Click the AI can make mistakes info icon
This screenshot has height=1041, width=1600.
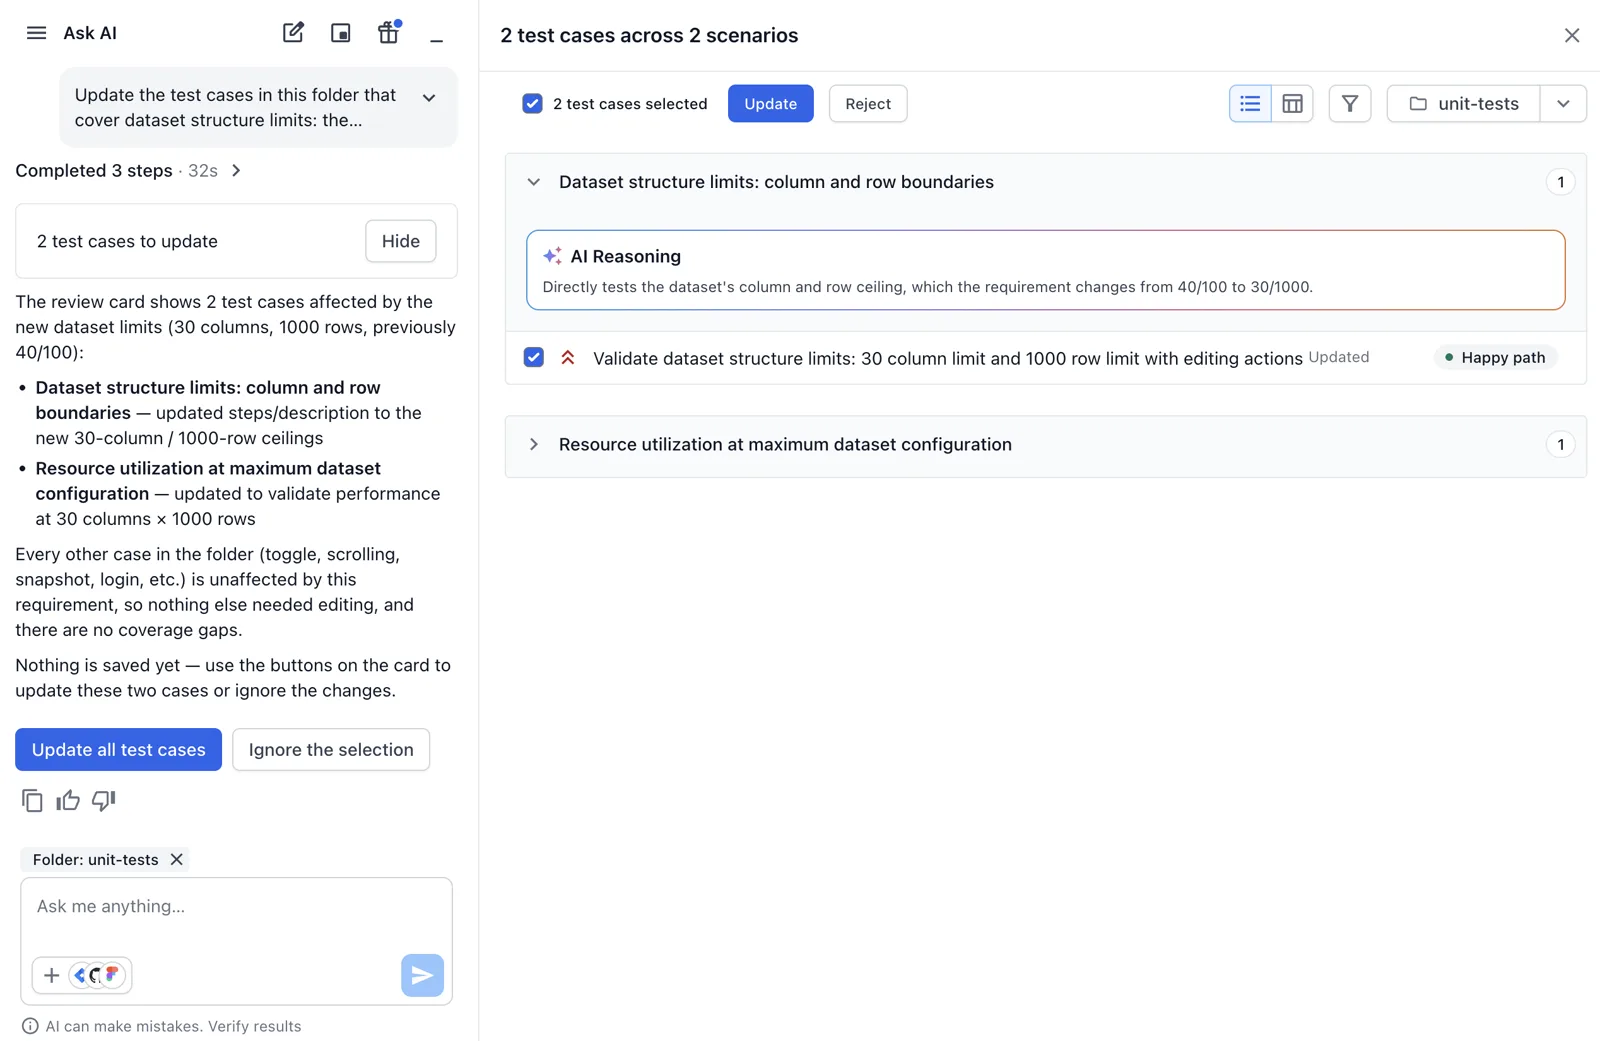30,1026
